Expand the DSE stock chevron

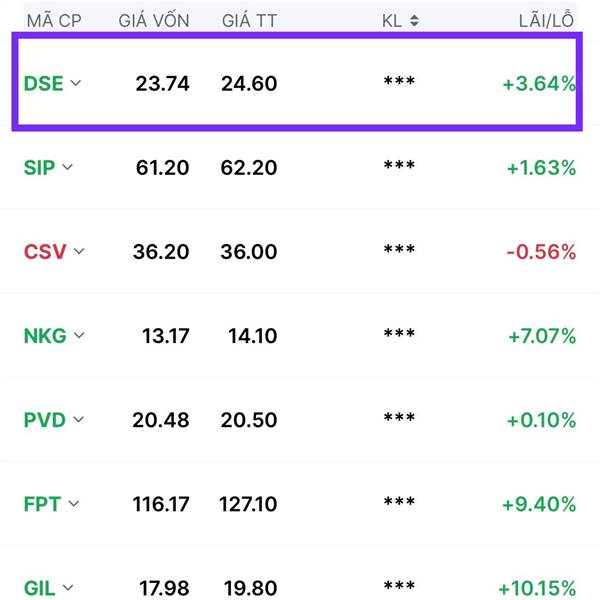76,83
